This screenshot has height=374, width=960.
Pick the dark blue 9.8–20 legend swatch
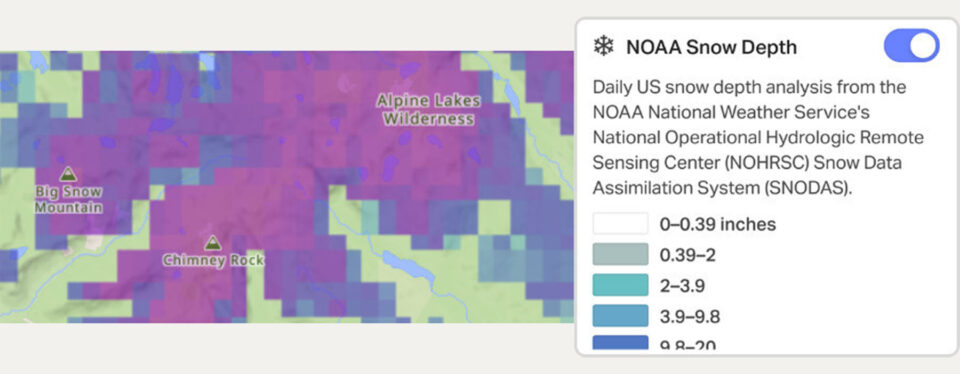(x=620, y=342)
